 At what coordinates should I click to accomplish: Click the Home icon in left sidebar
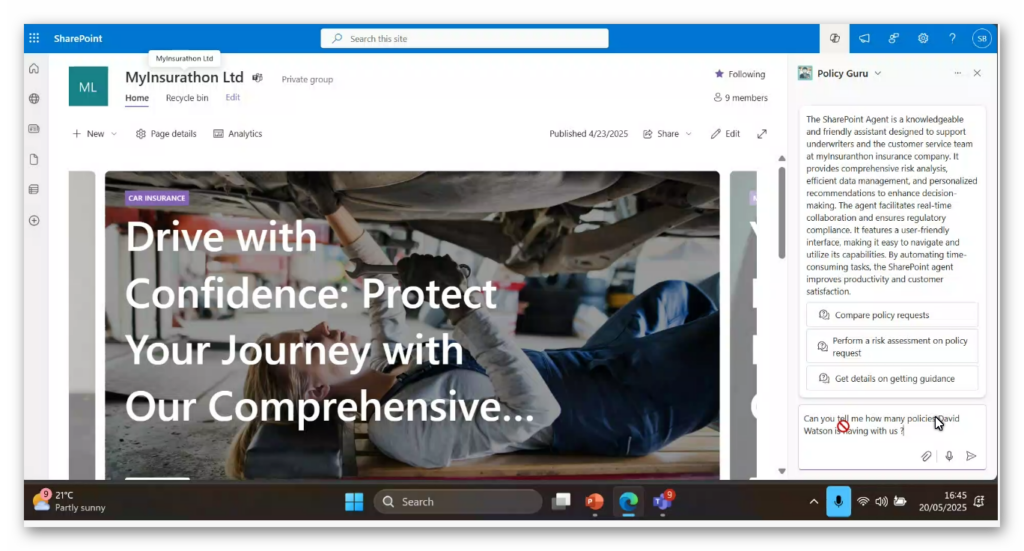(34, 69)
